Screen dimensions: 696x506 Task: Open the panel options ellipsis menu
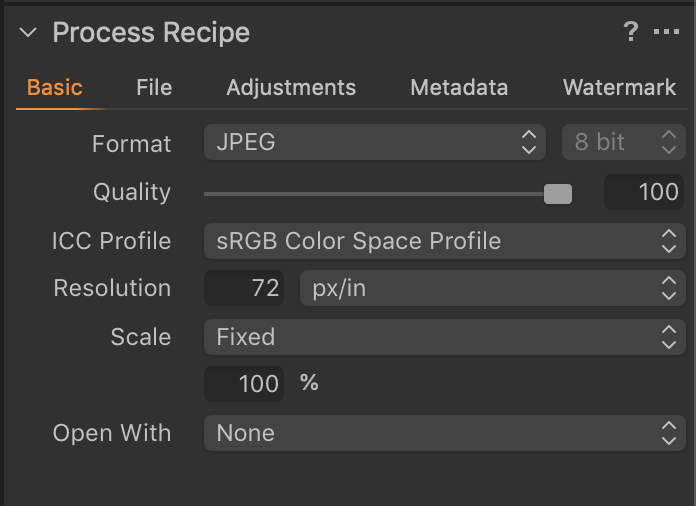click(666, 32)
